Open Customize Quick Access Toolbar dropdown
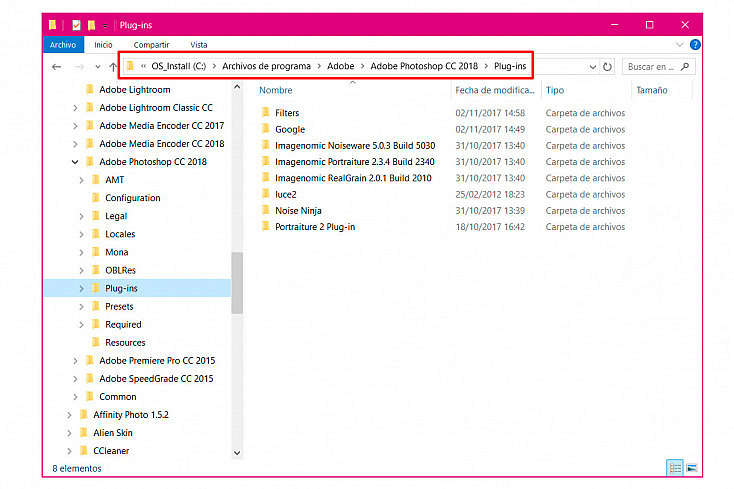734x489 pixels. point(105,25)
